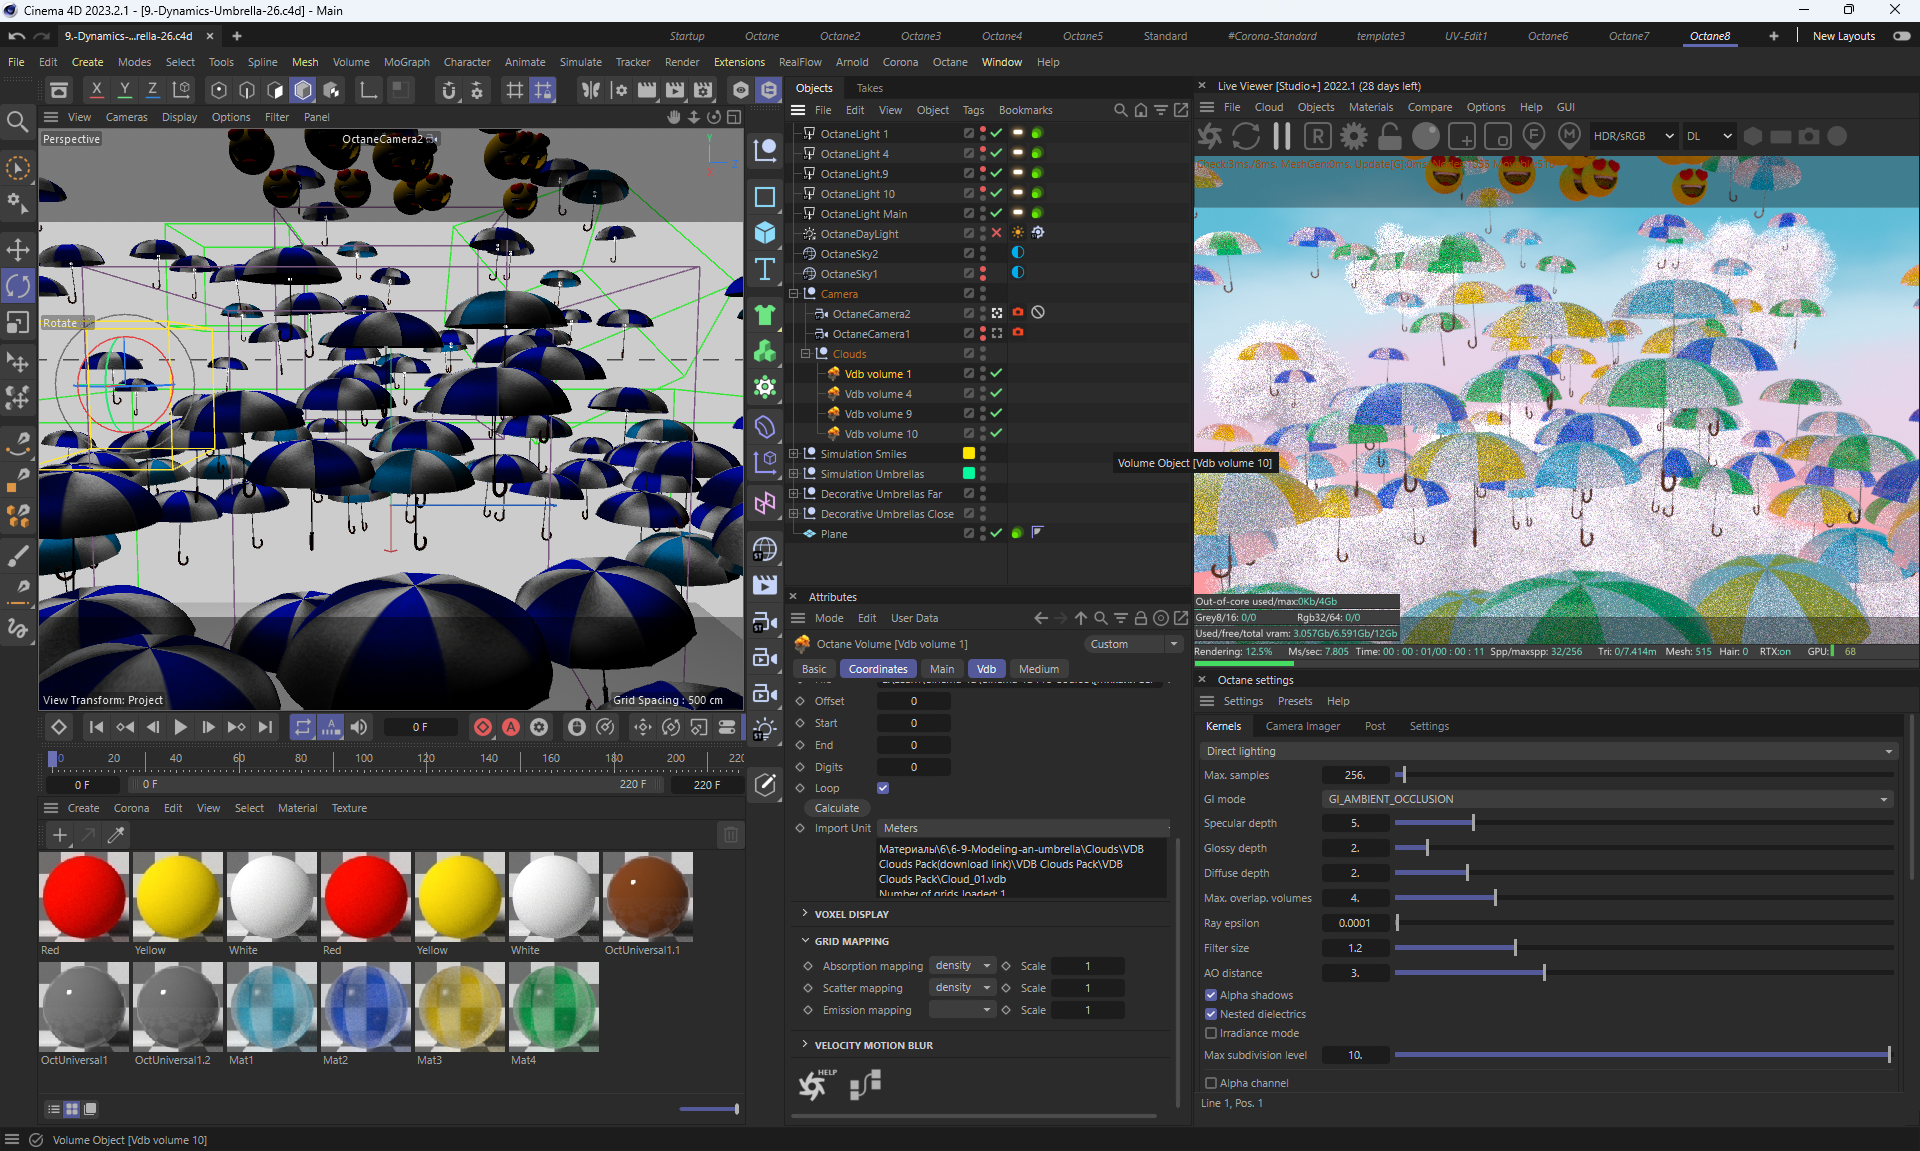Image resolution: width=1920 pixels, height=1151 pixels.
Task: Open the HDR/sRGB color space dropdown
Action: point(1632,136)
